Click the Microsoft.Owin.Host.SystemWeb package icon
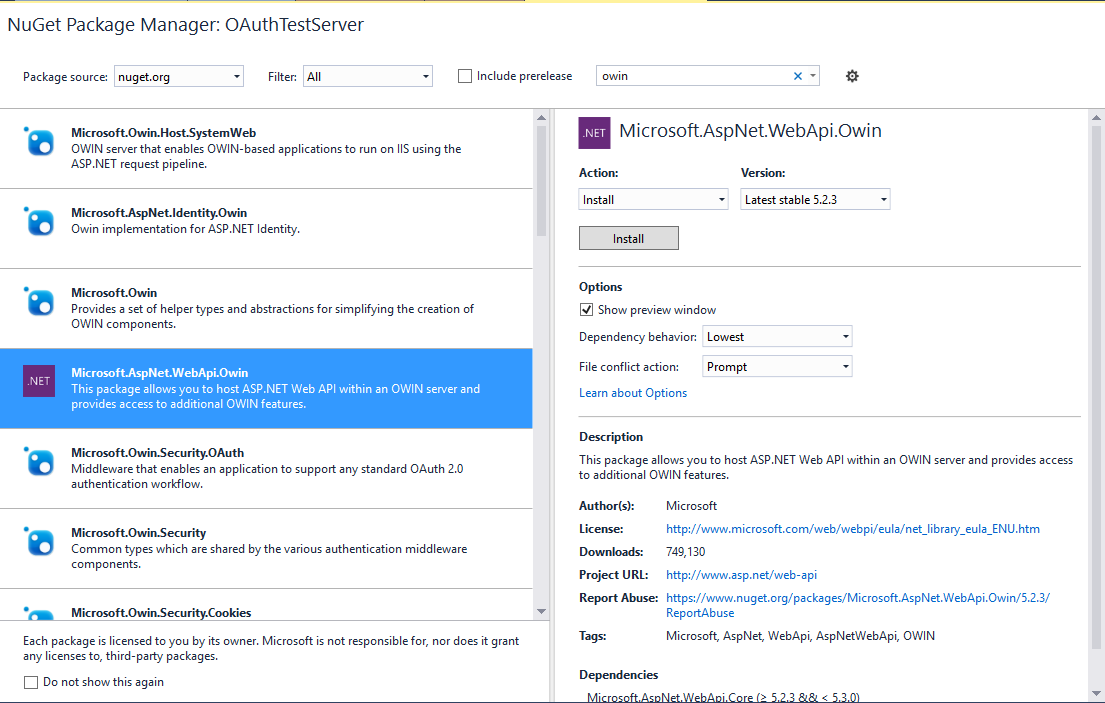 [x=38, y=141]
